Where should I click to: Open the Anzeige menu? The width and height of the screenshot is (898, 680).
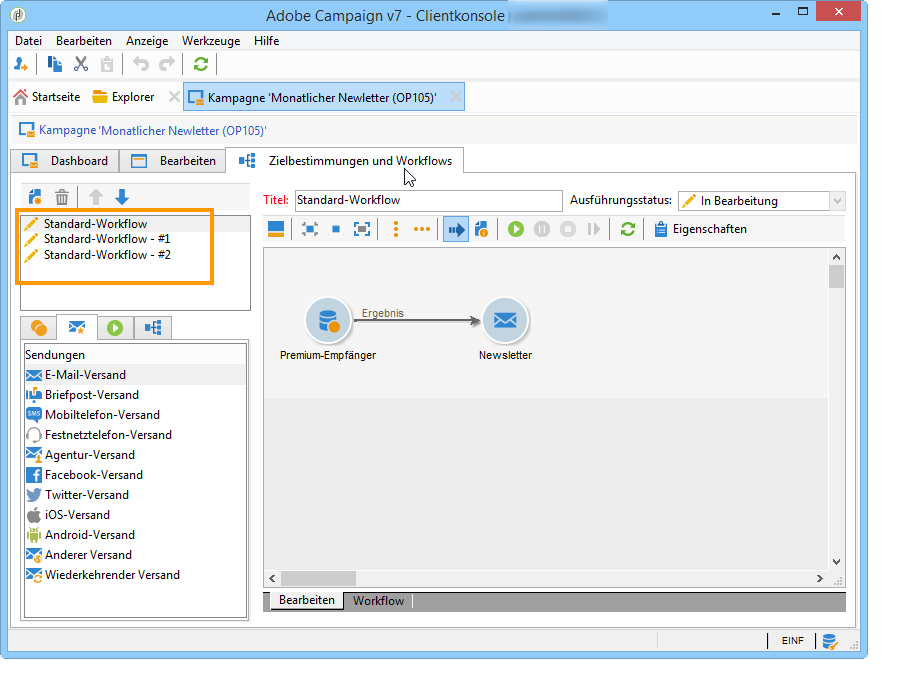147,41
